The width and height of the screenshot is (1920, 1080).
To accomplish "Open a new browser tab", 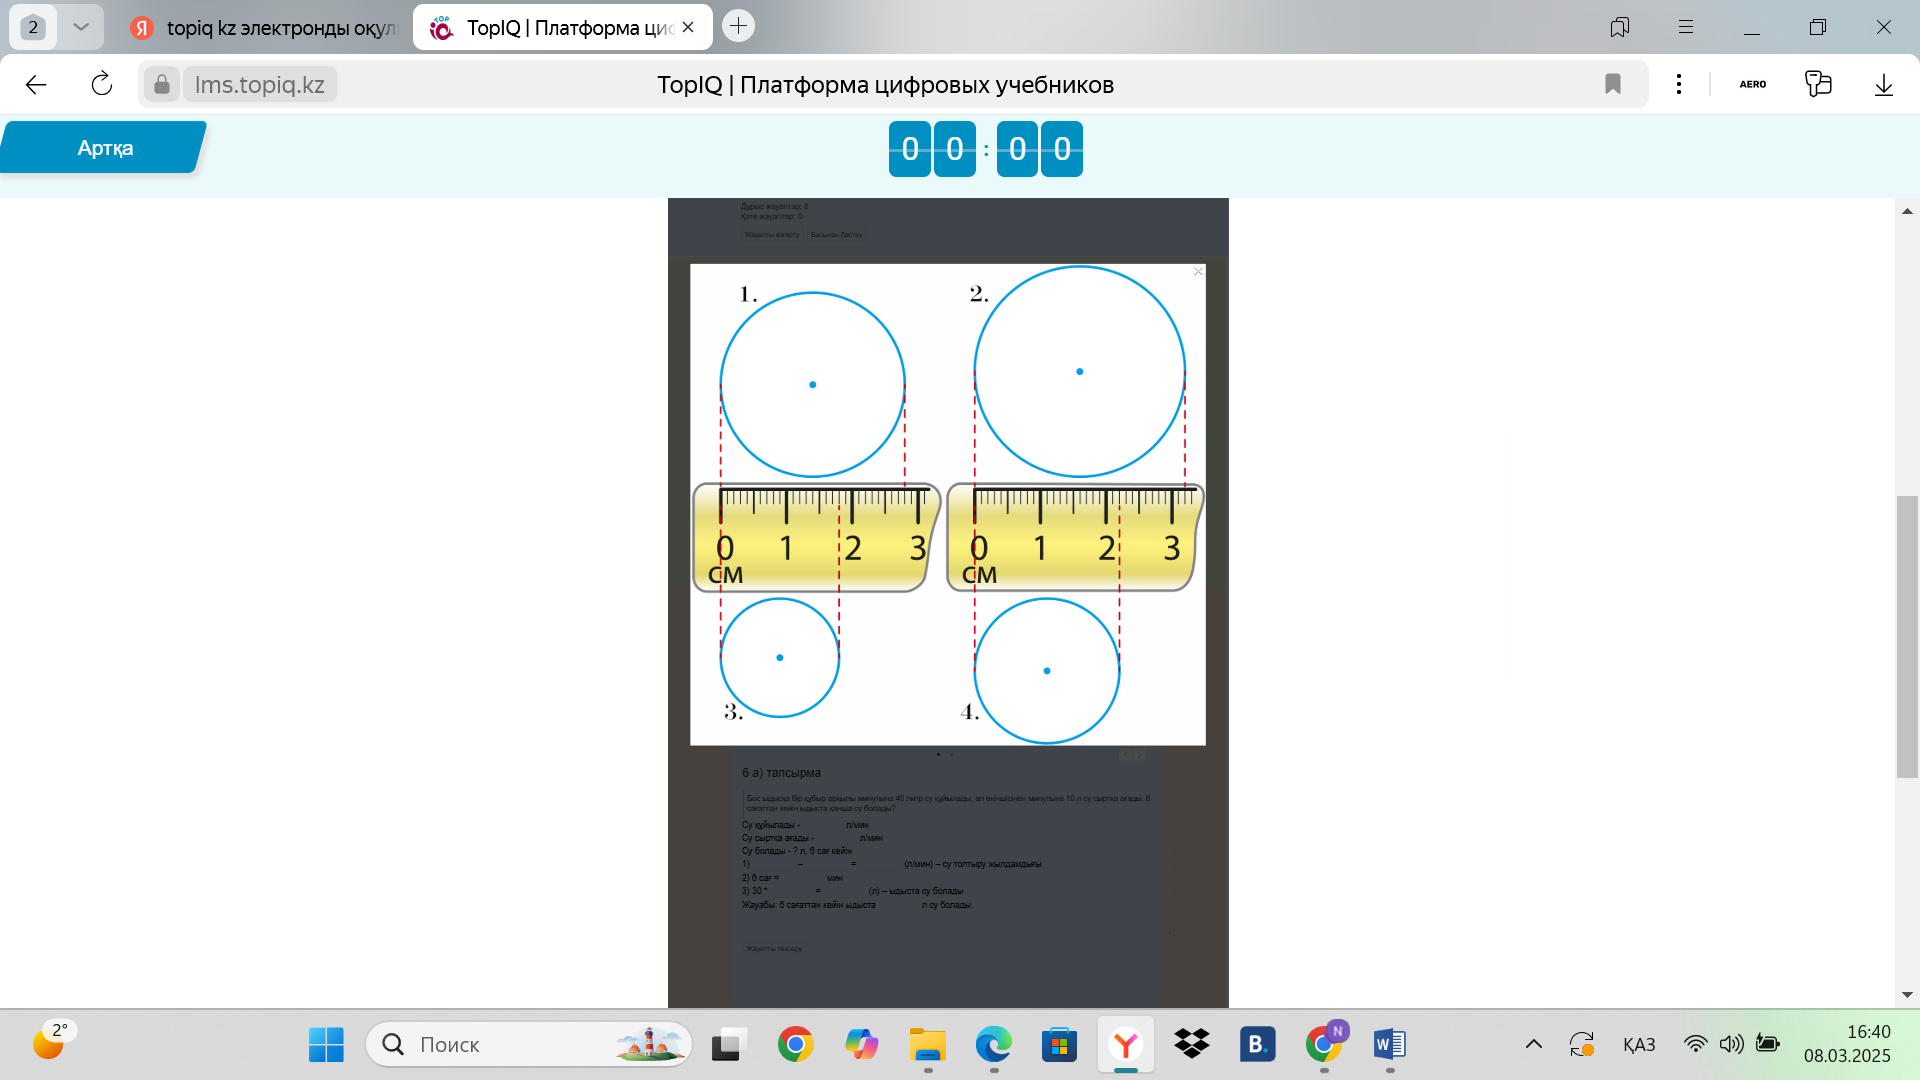I will tap(738, 27).
